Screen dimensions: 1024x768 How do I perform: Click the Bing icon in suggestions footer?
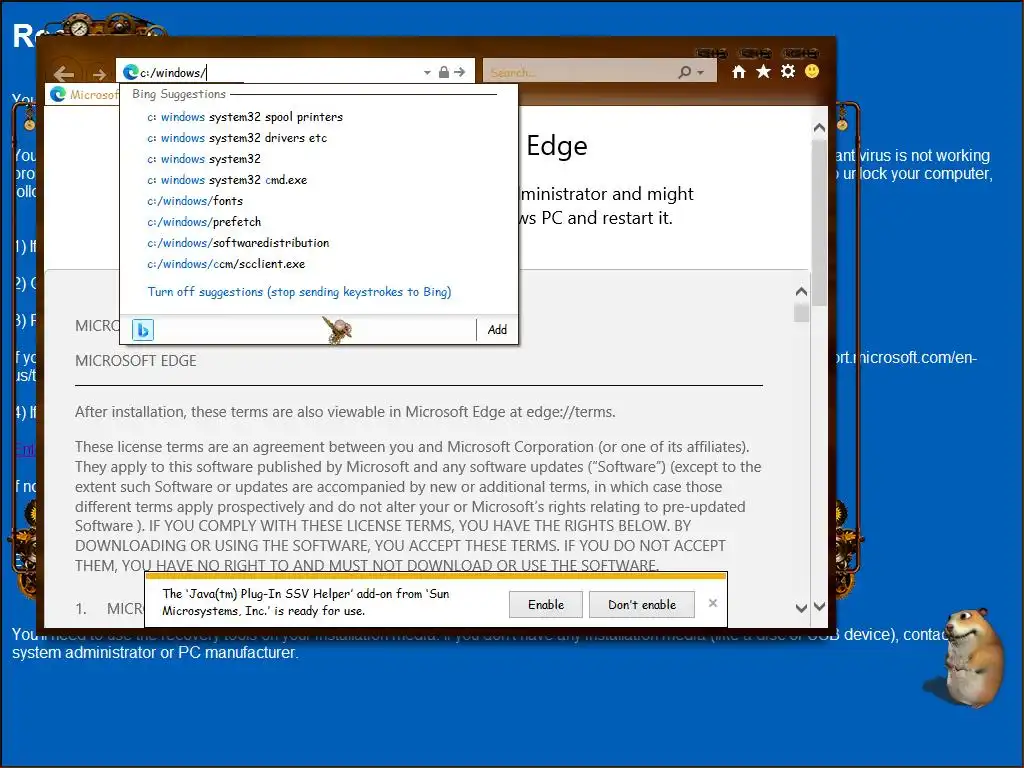click(x=142, y=330)
